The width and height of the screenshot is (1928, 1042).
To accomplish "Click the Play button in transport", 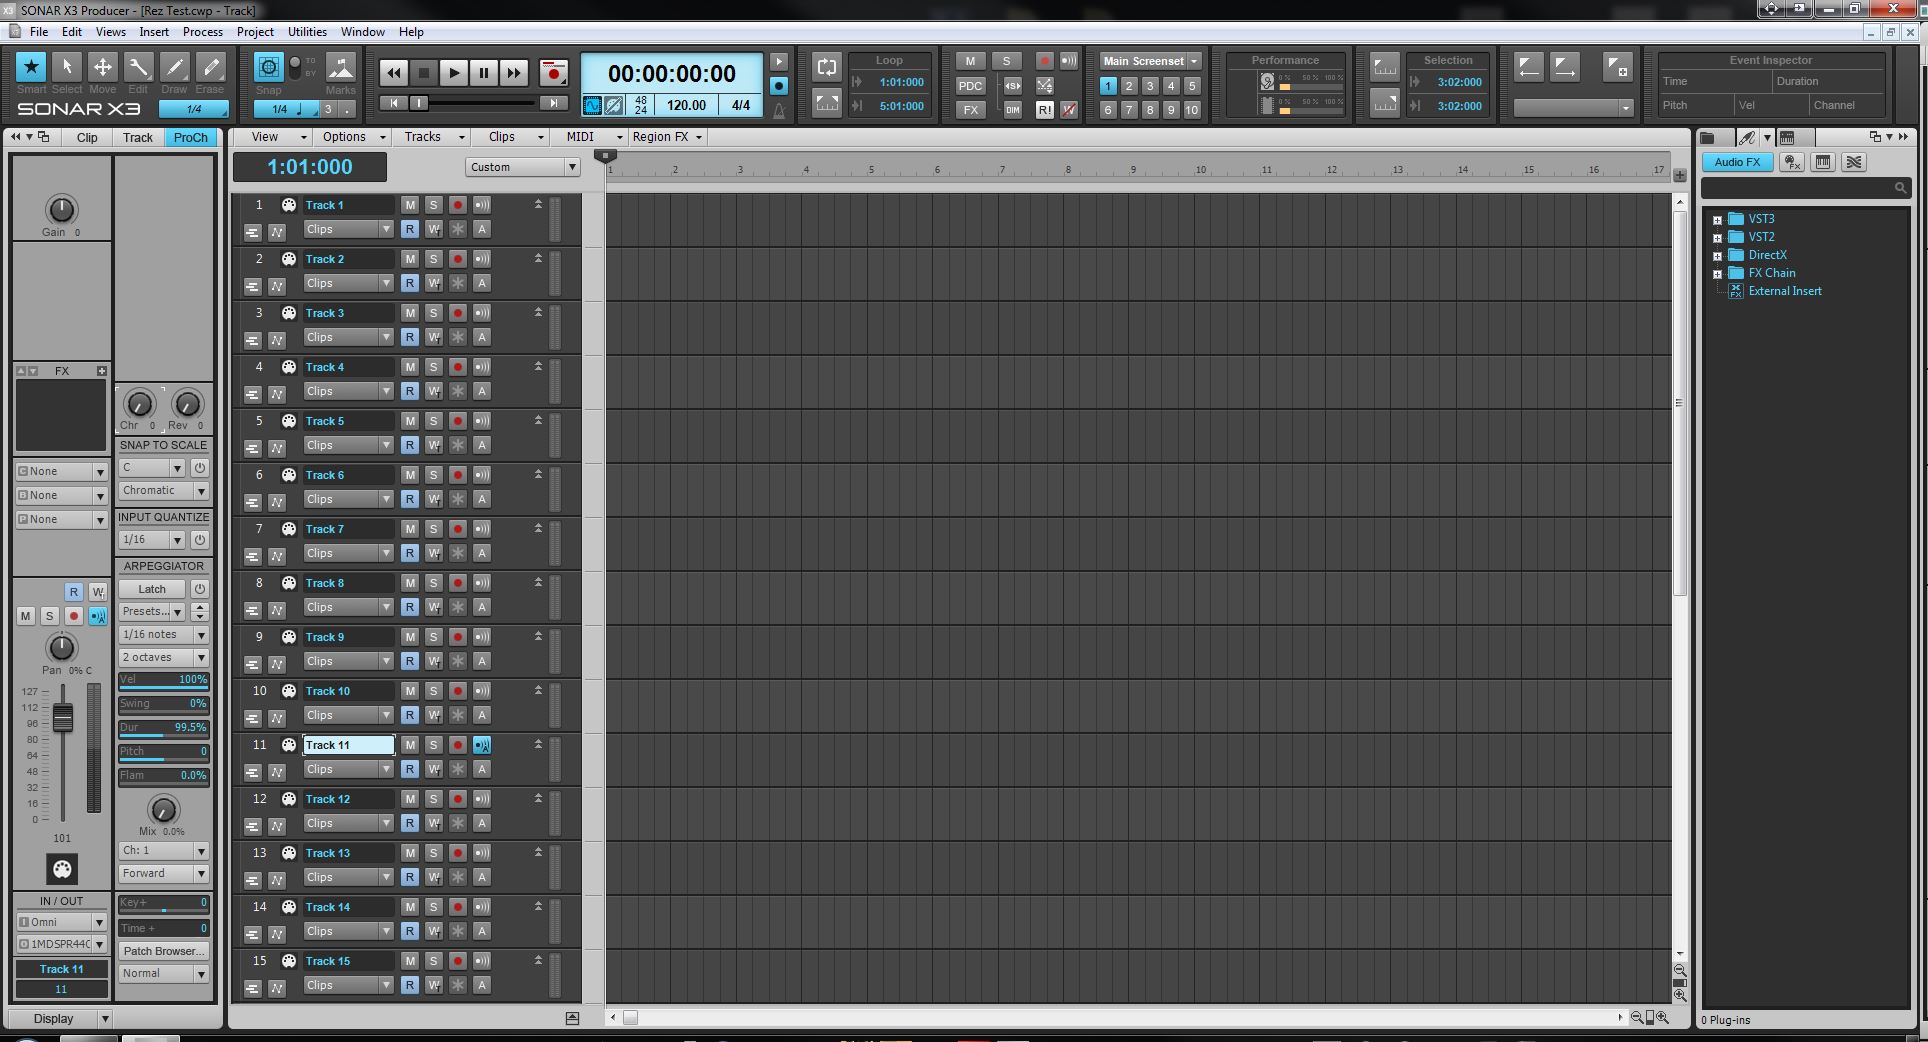I will coord(453,73).
